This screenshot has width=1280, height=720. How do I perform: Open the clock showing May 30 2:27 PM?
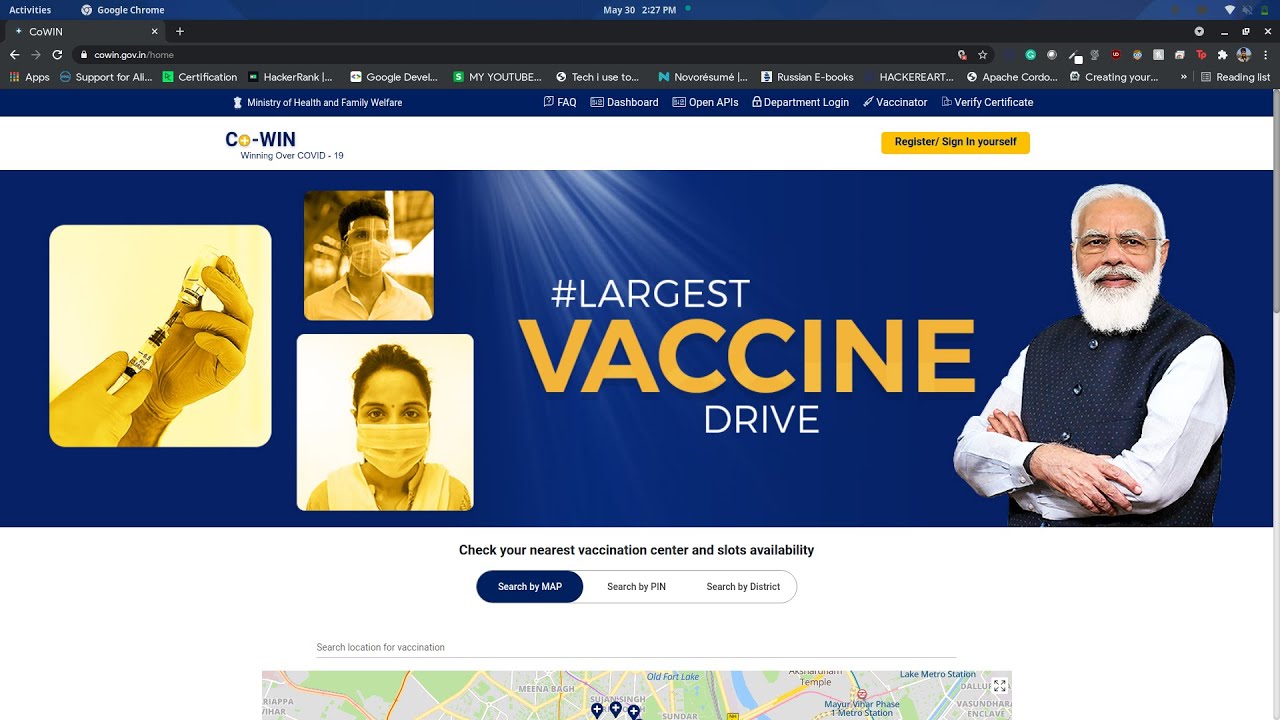pos(640,10)
